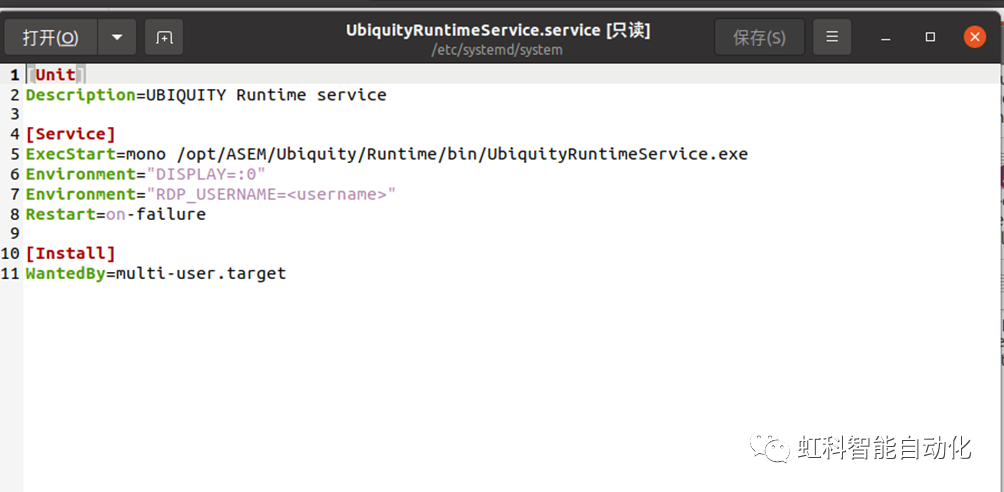Click line number 9 in the gutter
1004x492 pixels.
coord(14,233)
